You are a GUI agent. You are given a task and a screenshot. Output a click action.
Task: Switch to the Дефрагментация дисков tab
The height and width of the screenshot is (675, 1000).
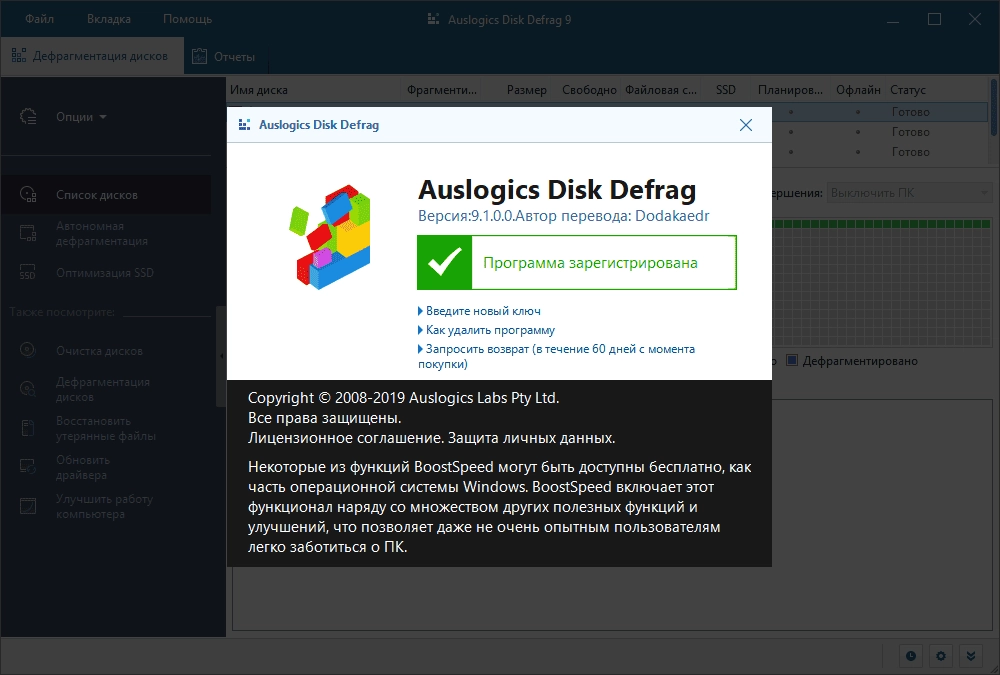pyautogui.click(x=92, y=56)
